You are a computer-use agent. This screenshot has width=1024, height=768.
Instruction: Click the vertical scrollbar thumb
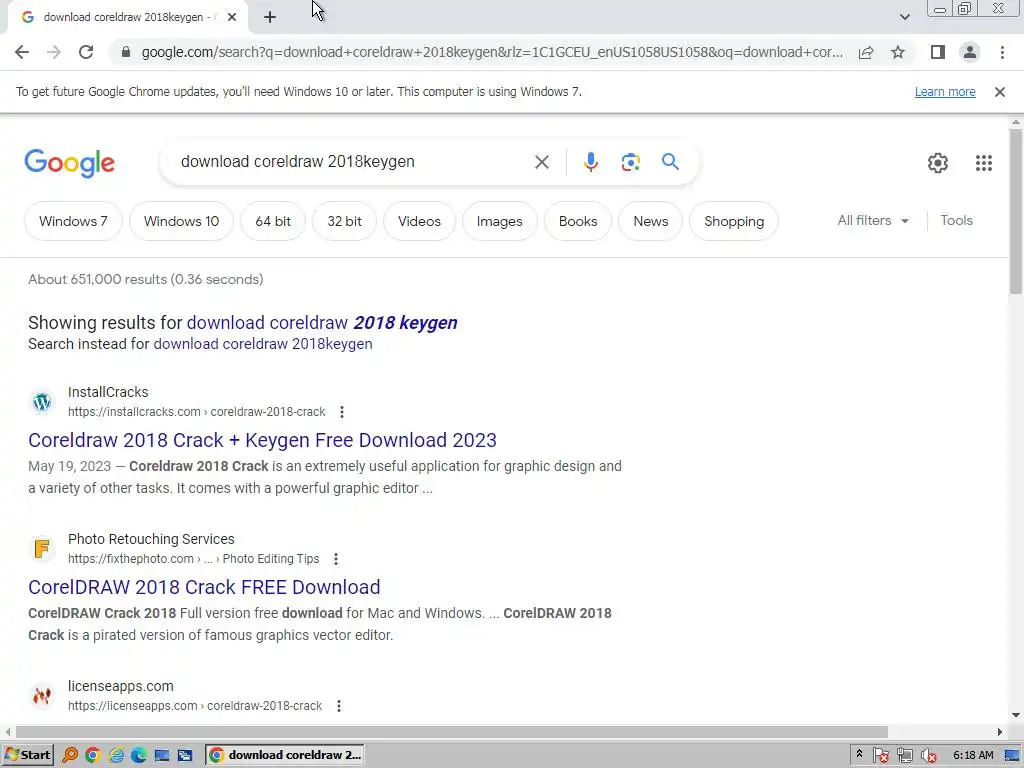1016,210
